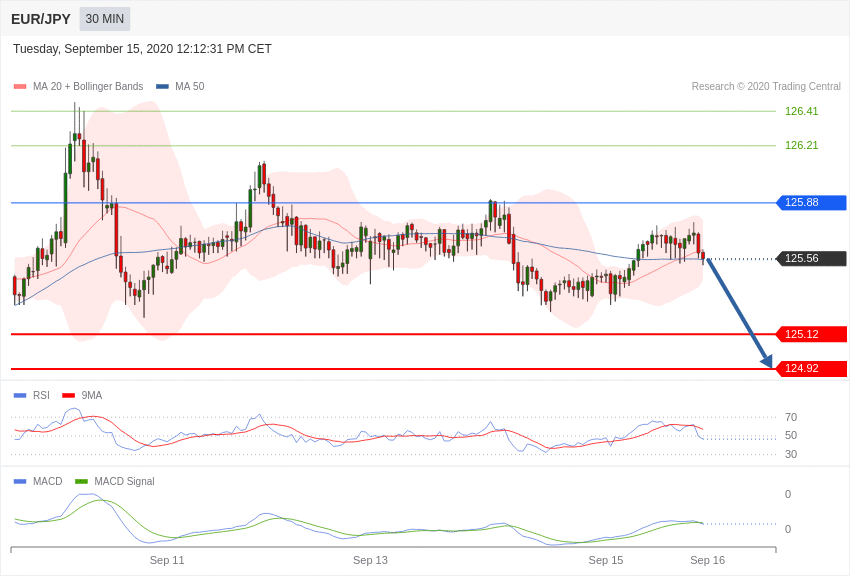Screen dimensions: 850x576
Task: Click the EUR/JPY pair title
Action: [41, 19]
